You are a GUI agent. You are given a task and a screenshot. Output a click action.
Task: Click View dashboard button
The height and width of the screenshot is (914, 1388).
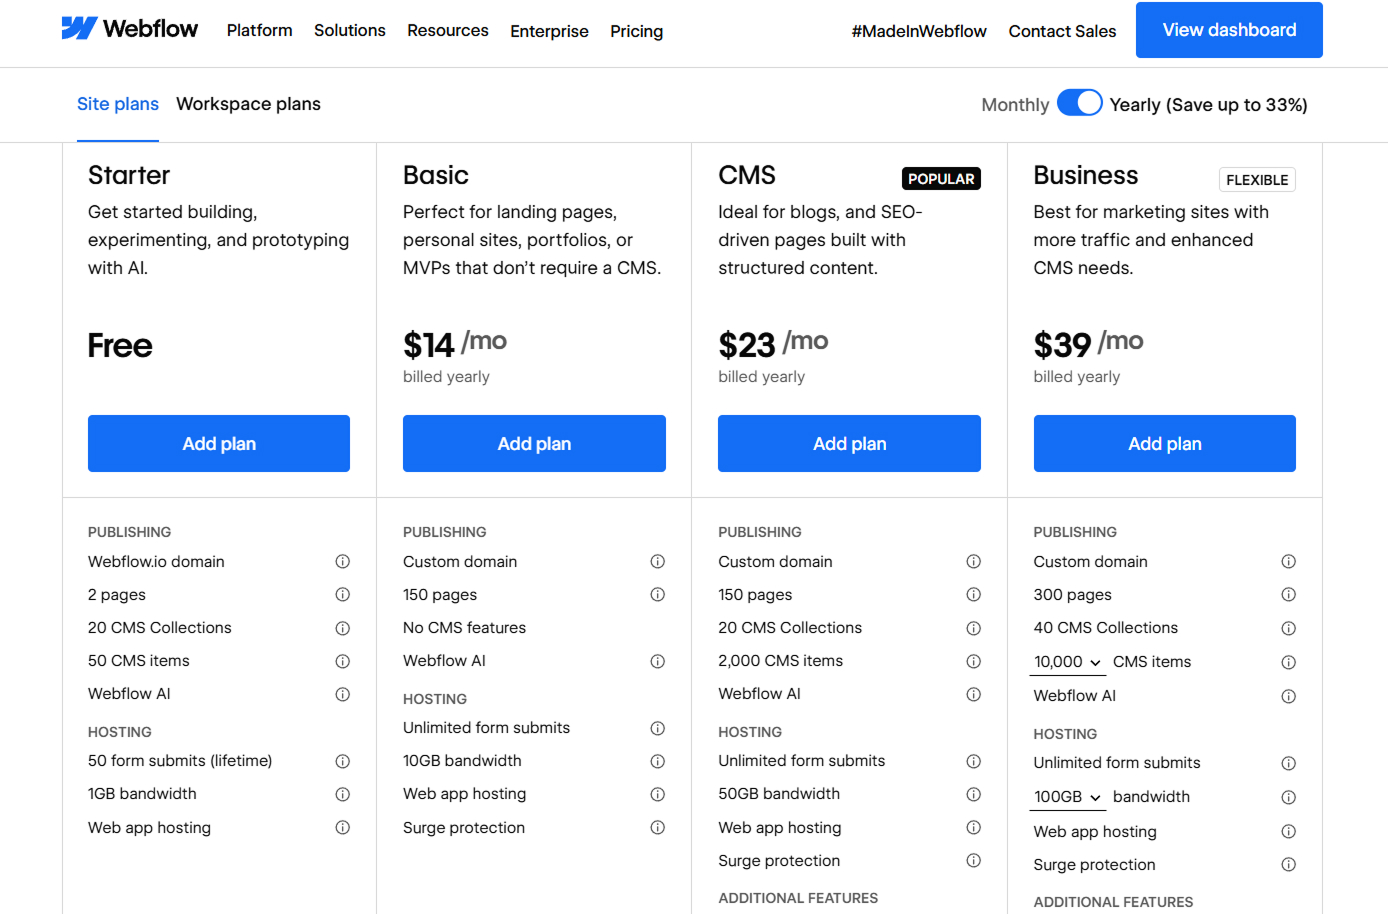[x=1229, y=30]
